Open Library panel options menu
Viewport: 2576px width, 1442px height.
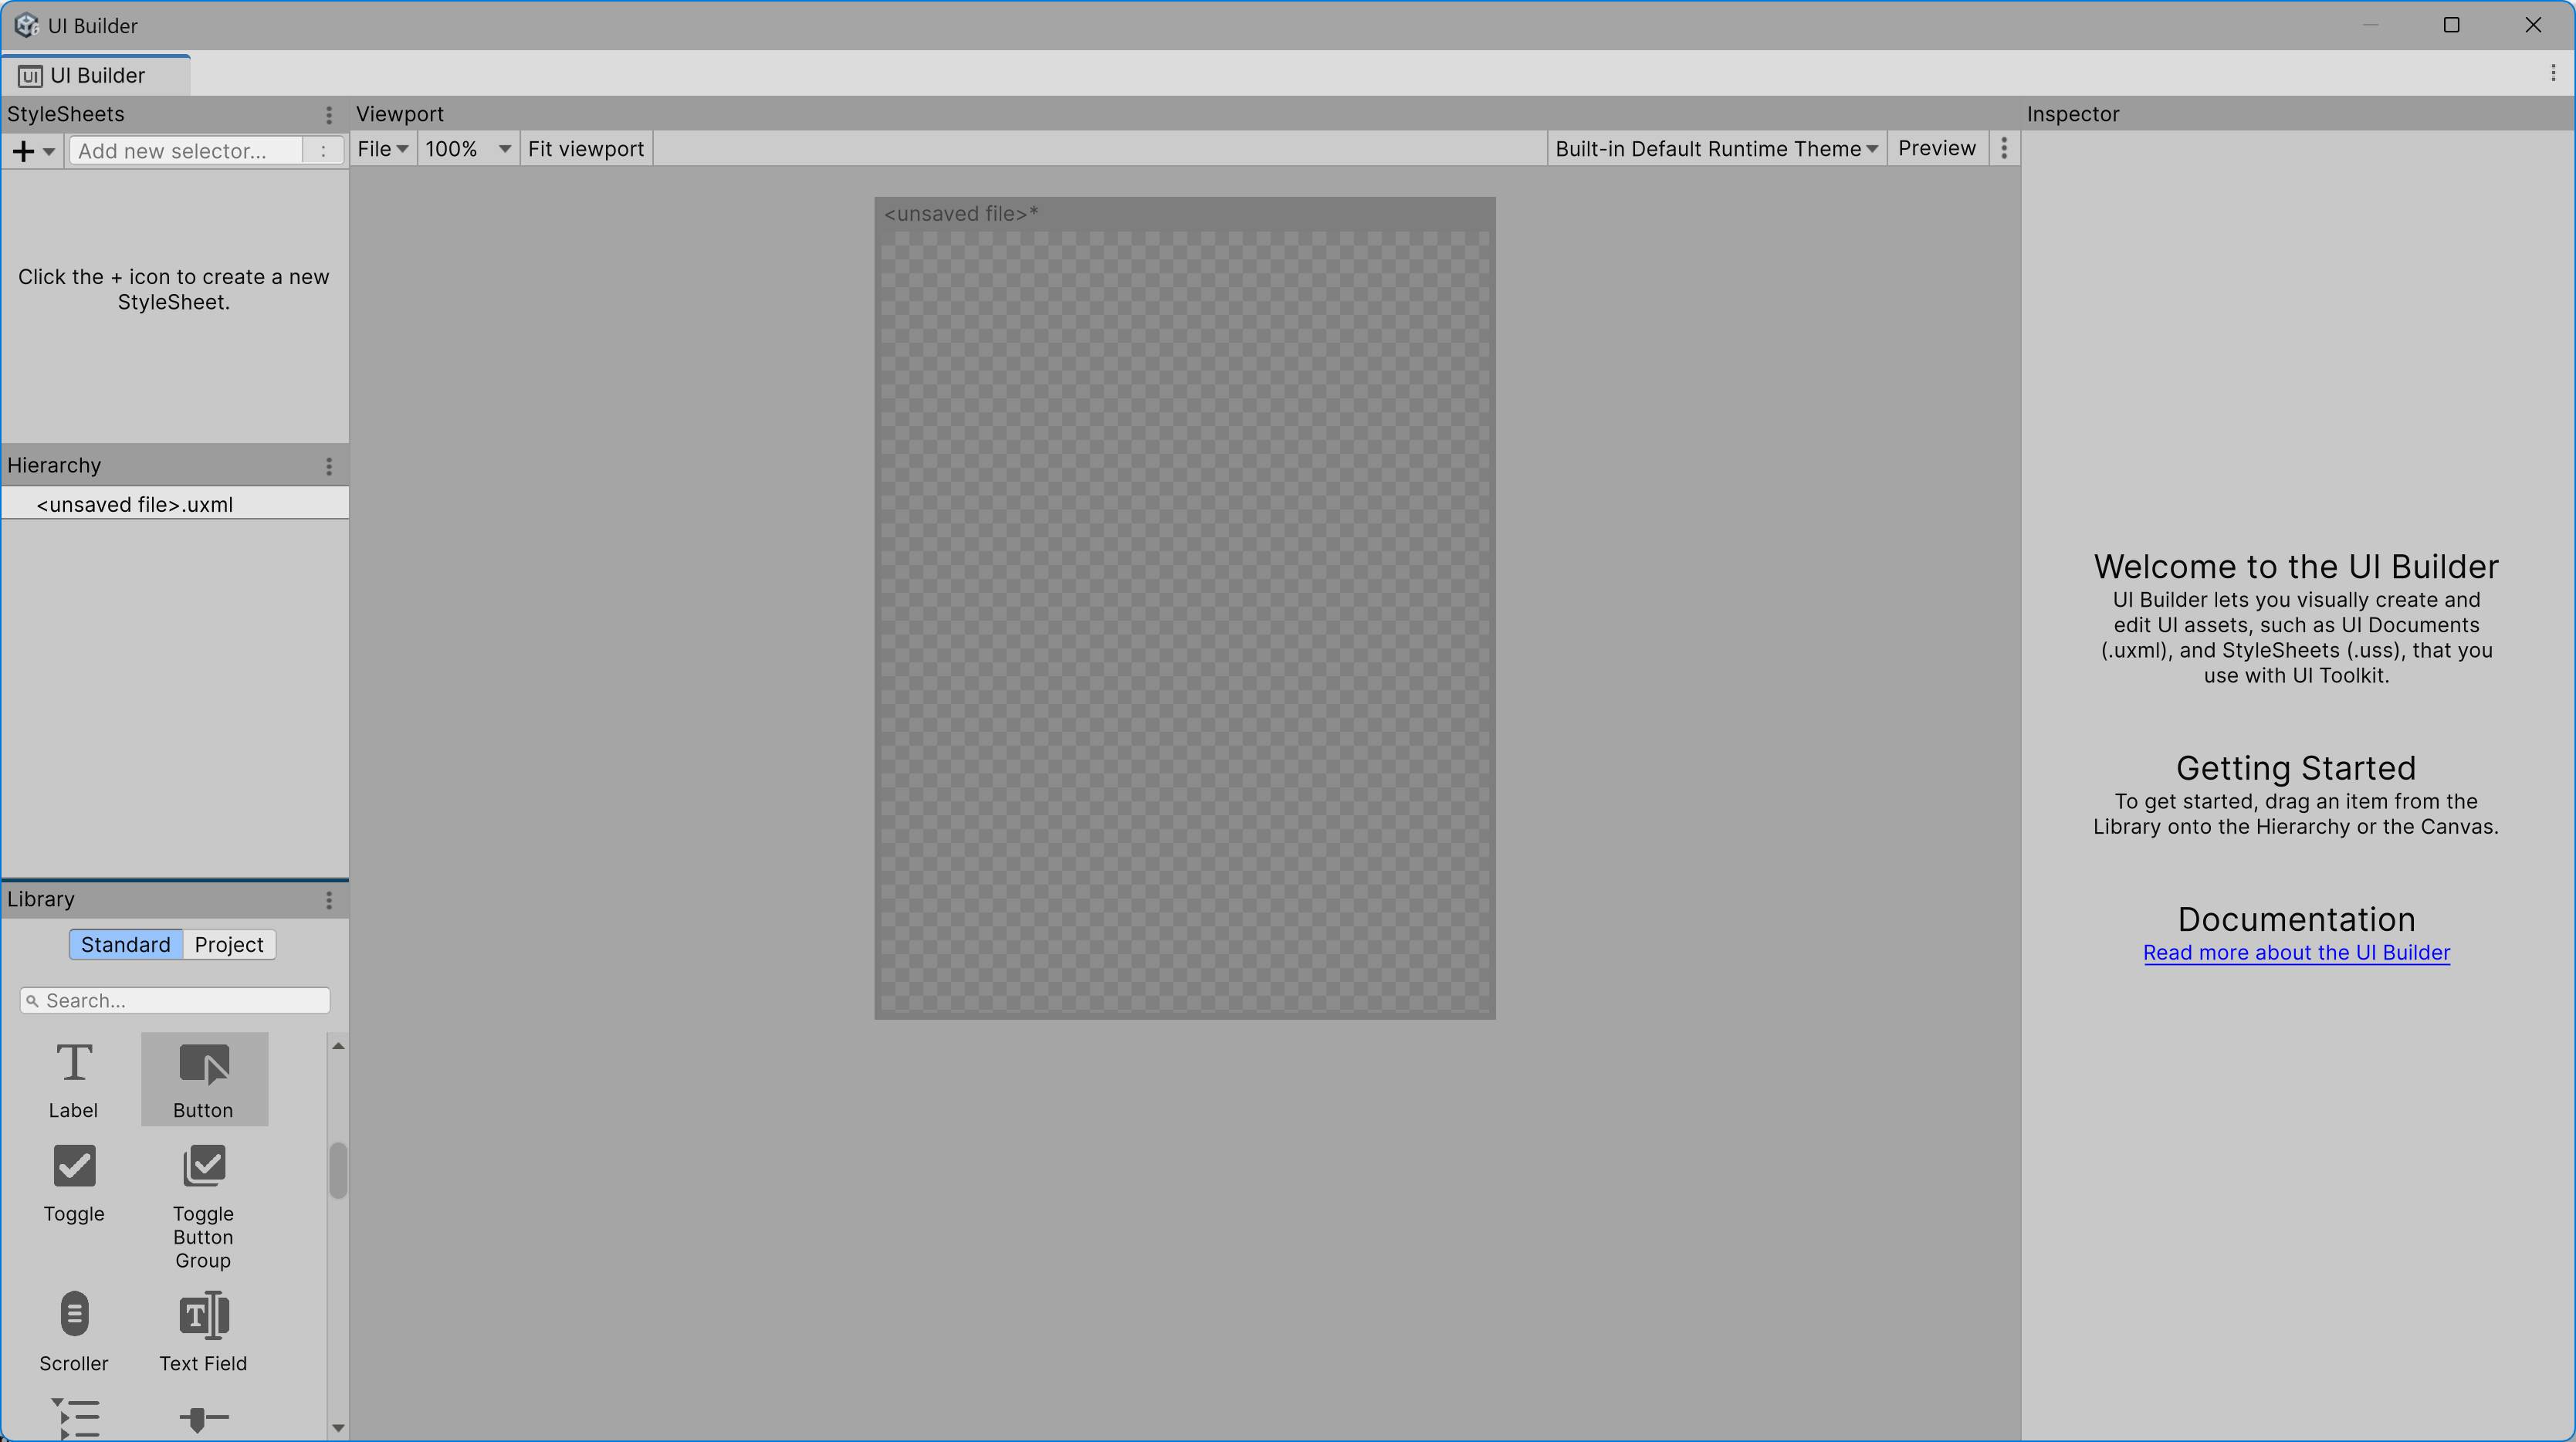click(329, 900)
